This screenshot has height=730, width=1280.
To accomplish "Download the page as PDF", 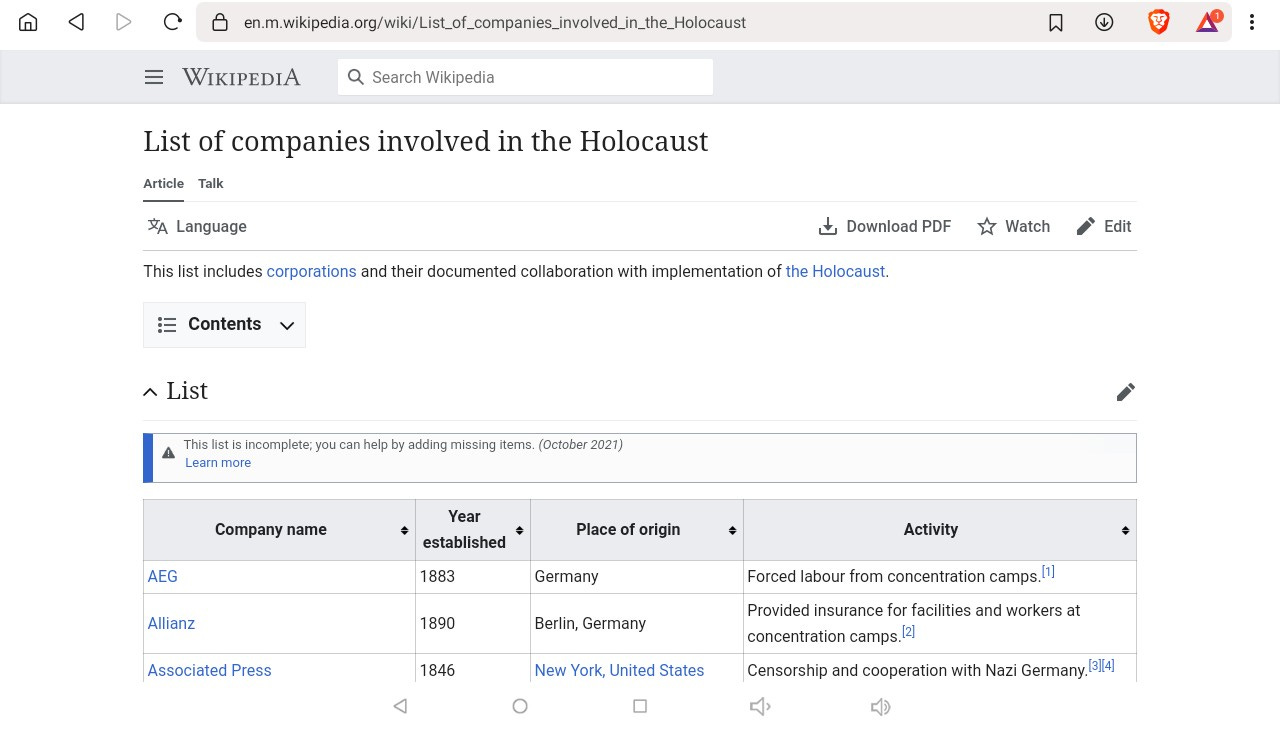I will tap(885, 226).
